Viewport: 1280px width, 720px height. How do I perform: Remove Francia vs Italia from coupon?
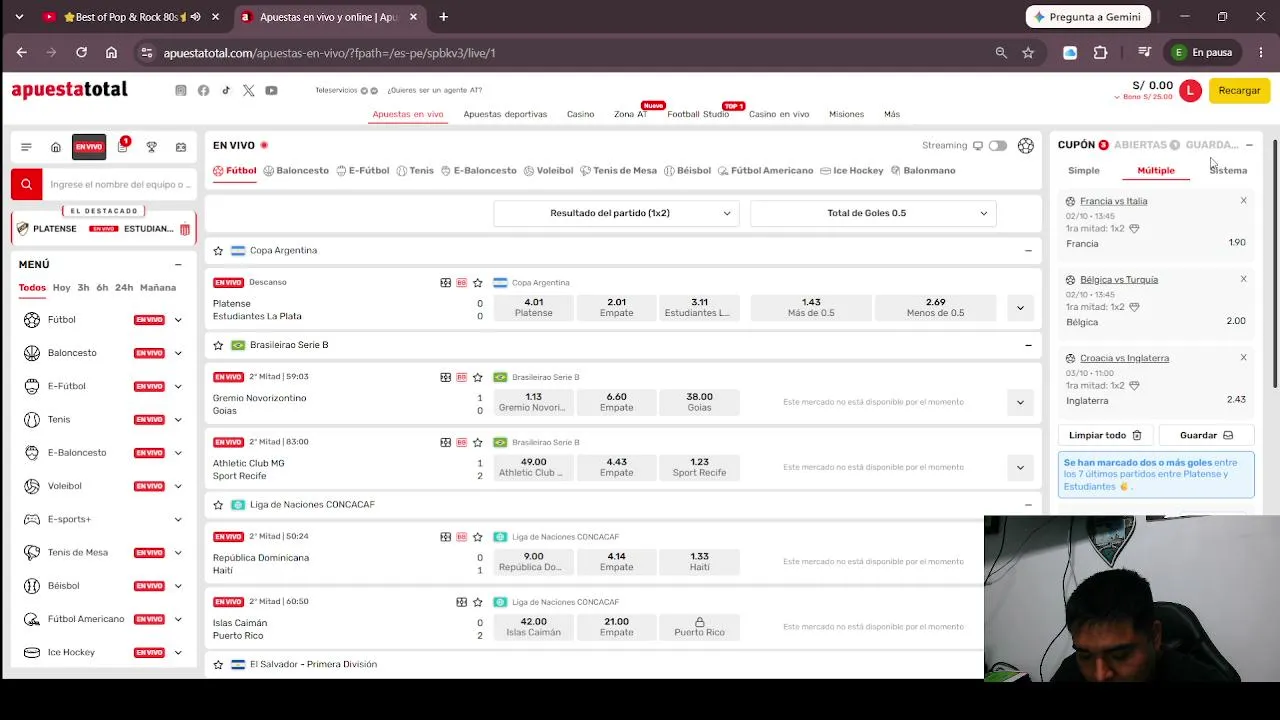(1243, 201)
